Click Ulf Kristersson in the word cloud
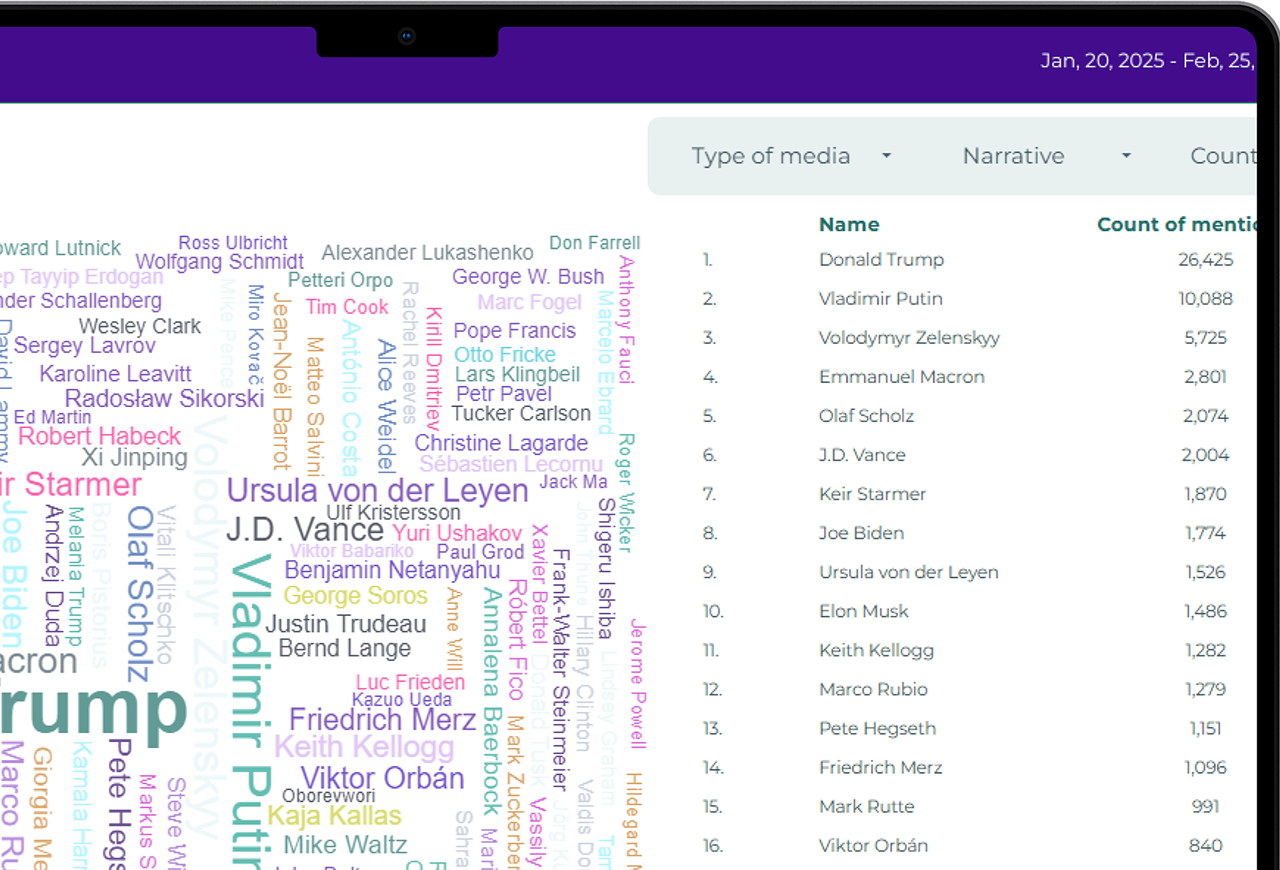This screenshot has width=1280, height=870. 393,513
